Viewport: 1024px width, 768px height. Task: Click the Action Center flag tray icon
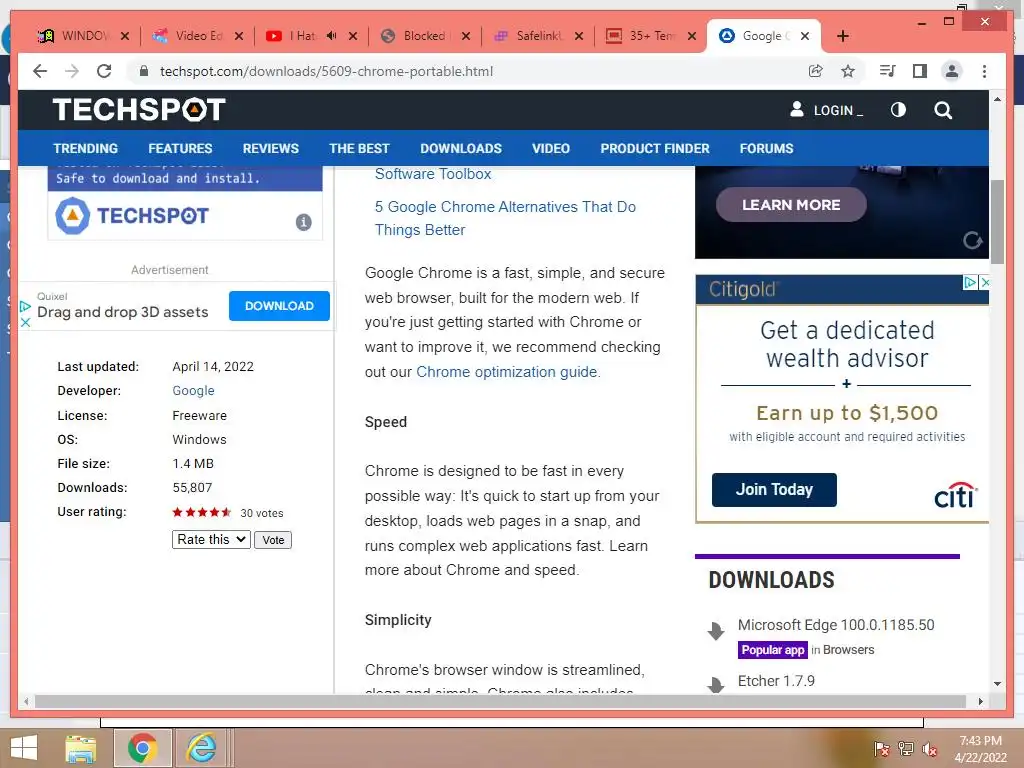[882, 748]
